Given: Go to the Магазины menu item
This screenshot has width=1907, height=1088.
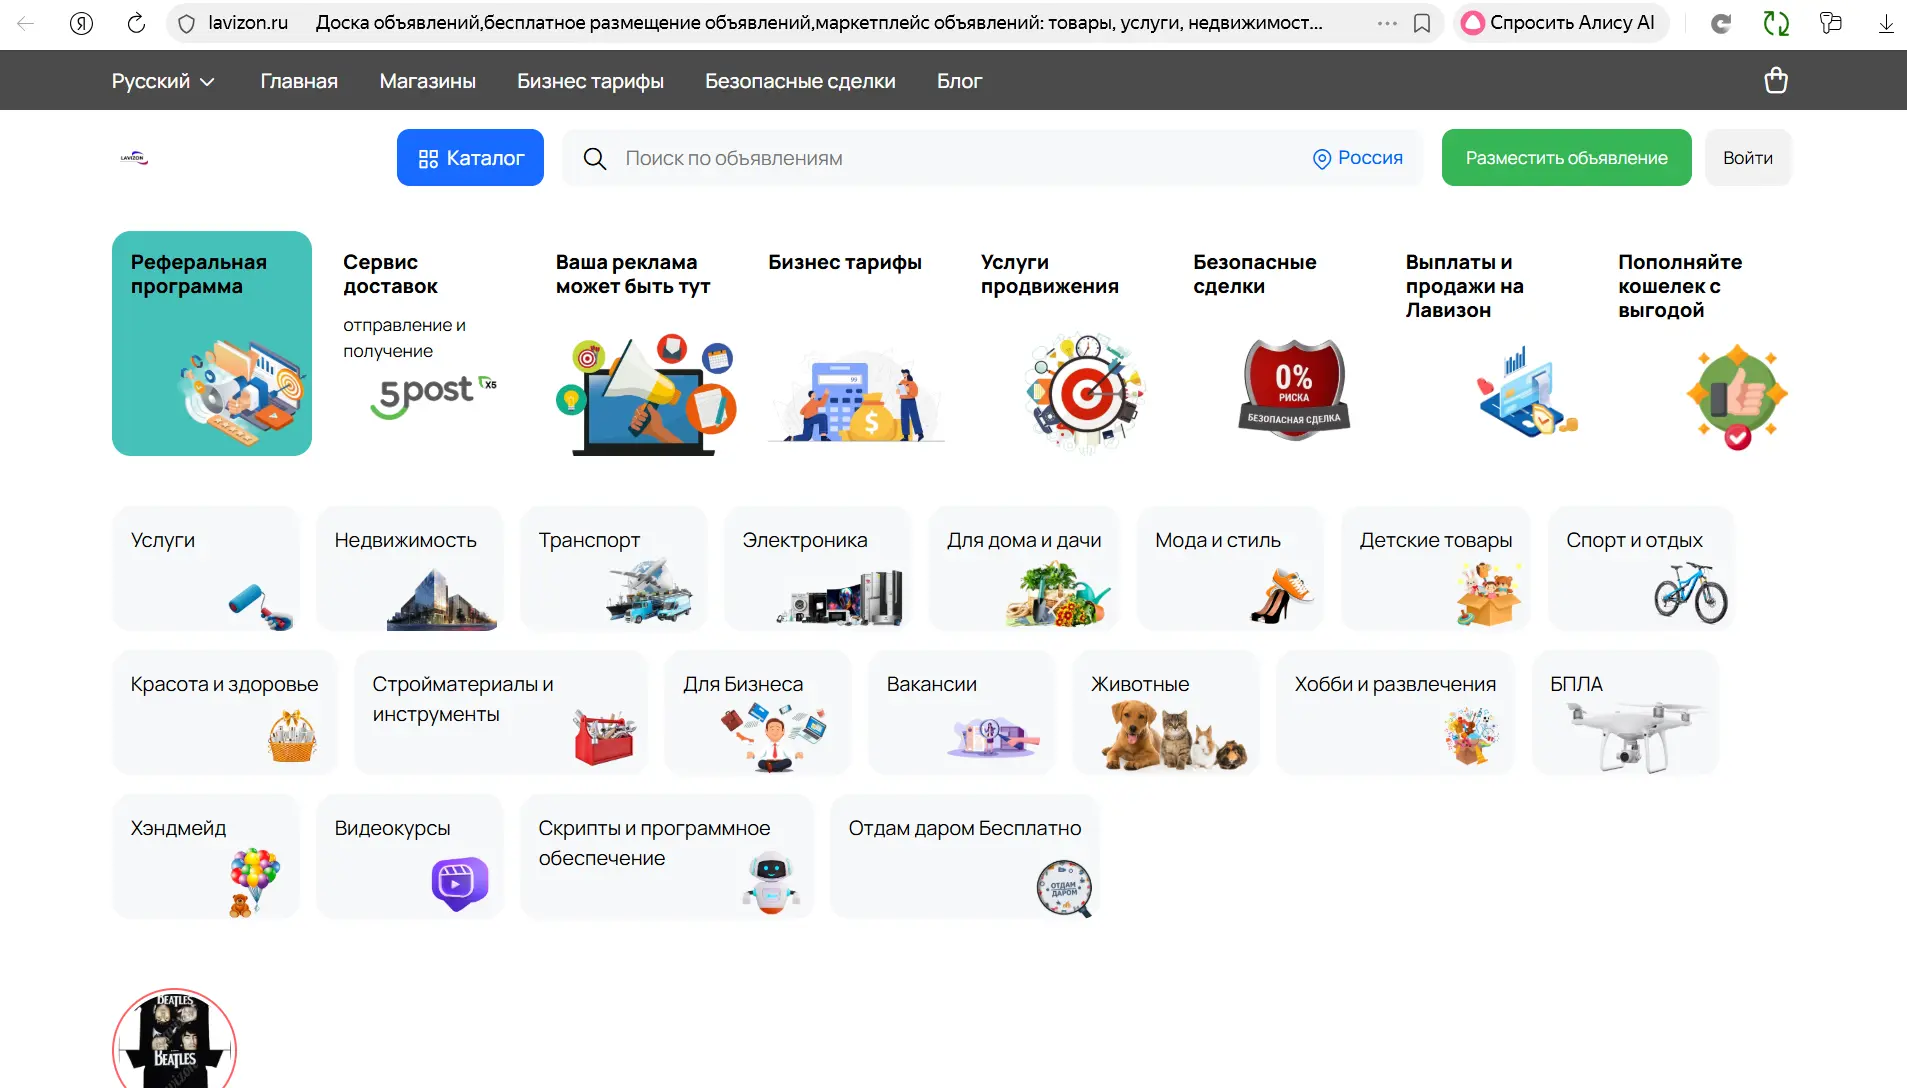Looking at the screenshot, I should click(427, 81).
